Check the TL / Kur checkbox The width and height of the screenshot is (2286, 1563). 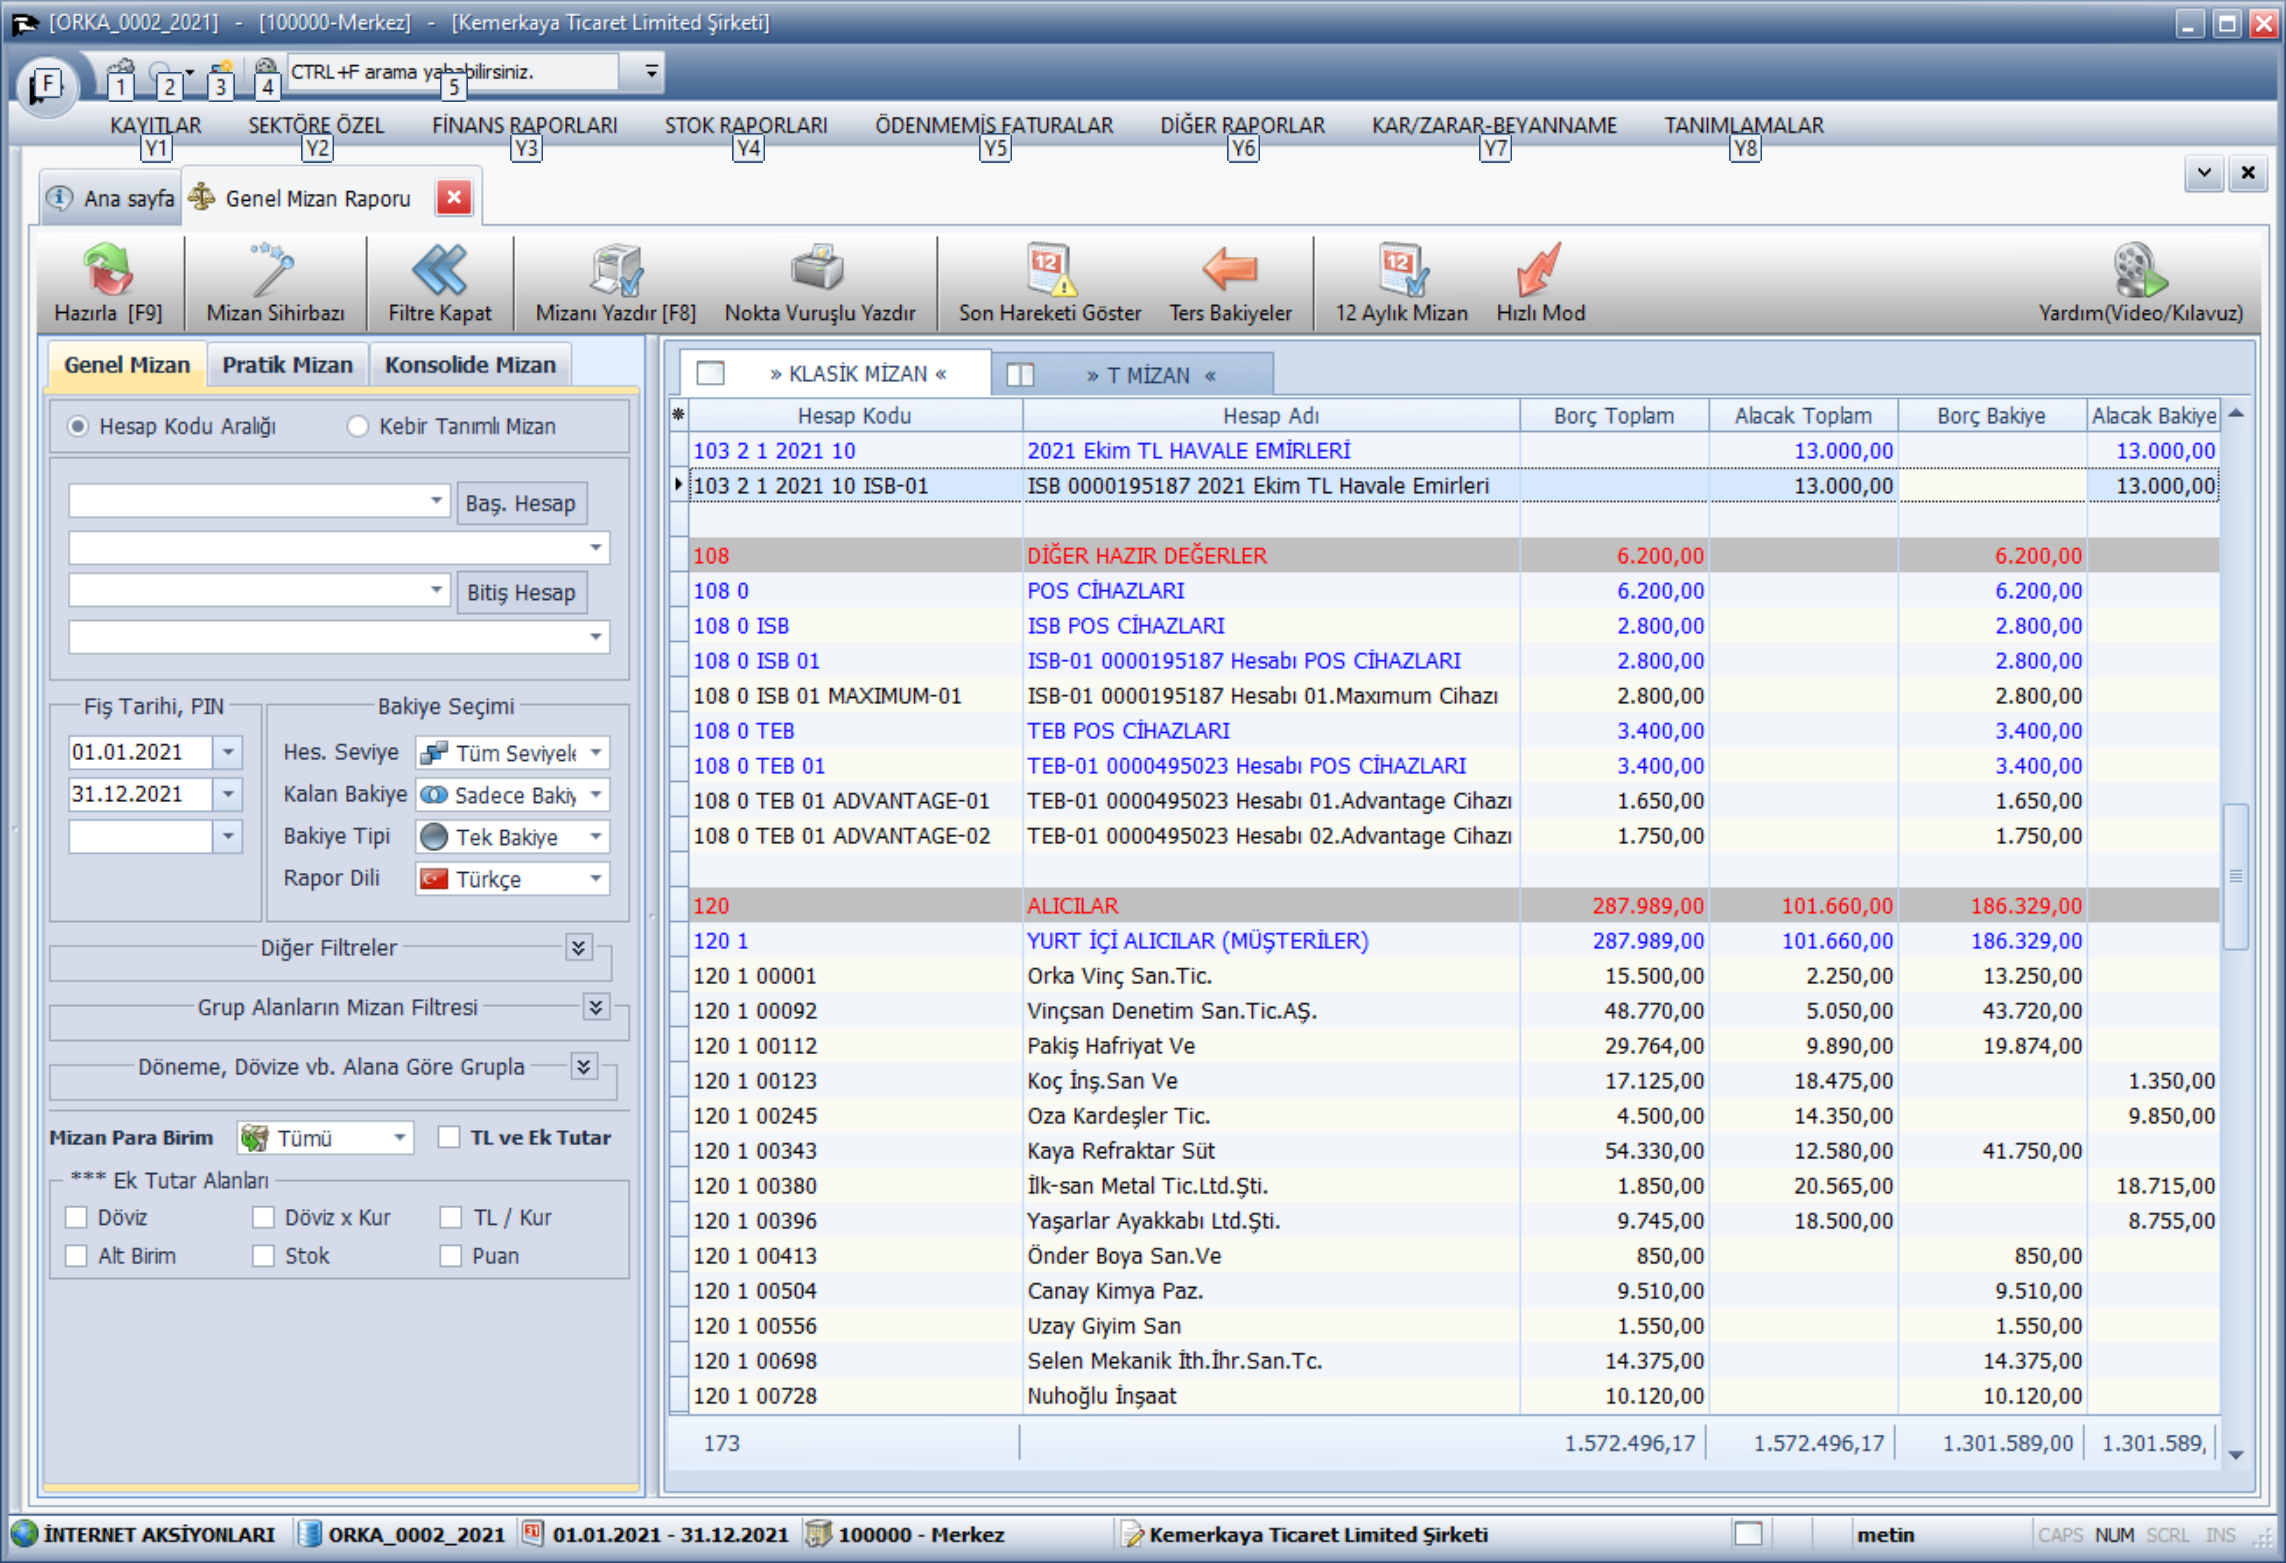pos(451,1216)
